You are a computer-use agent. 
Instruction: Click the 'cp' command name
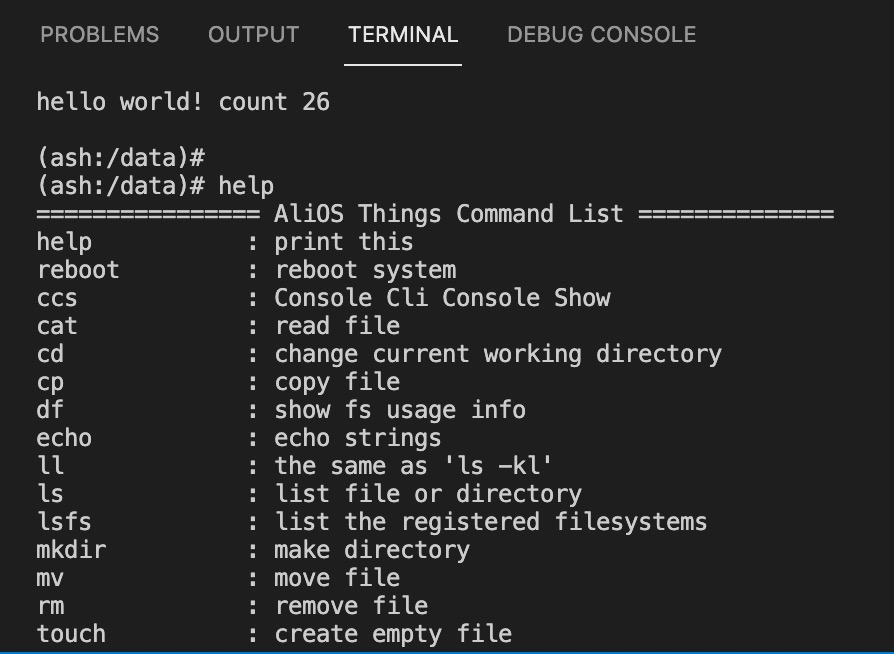click(x=50, y=382)
